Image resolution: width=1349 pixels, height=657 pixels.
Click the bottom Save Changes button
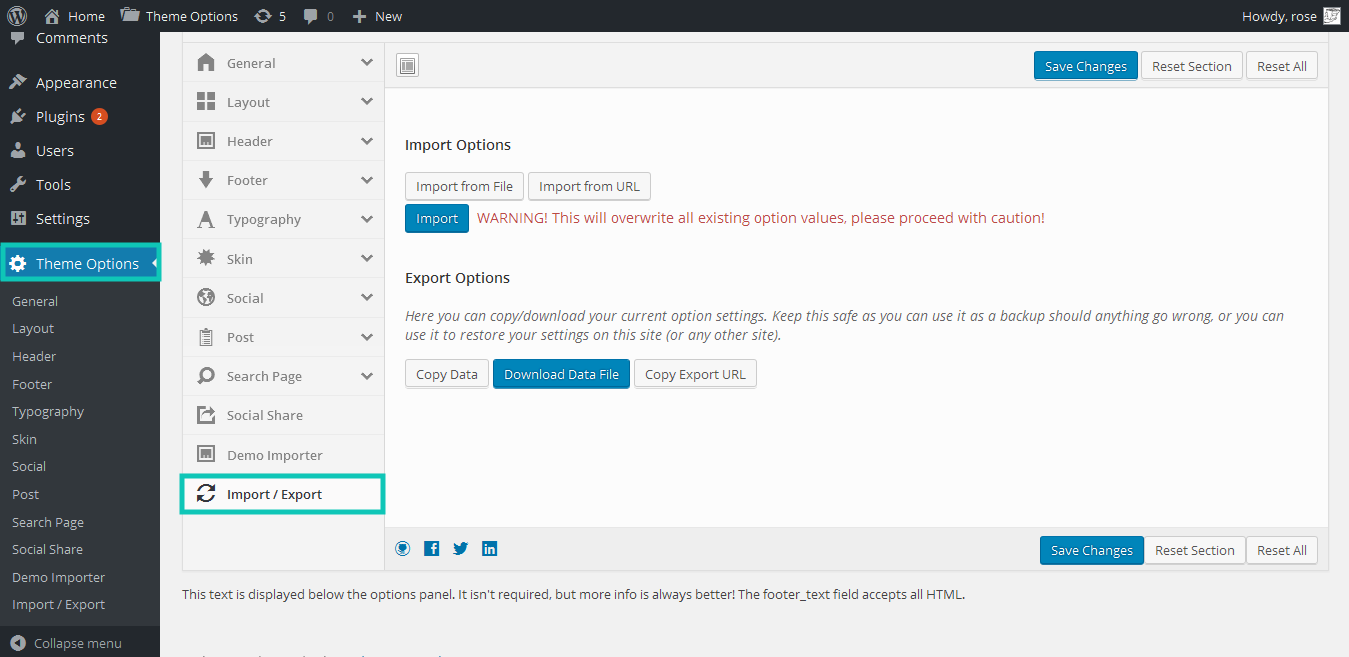coord(1092,550)
